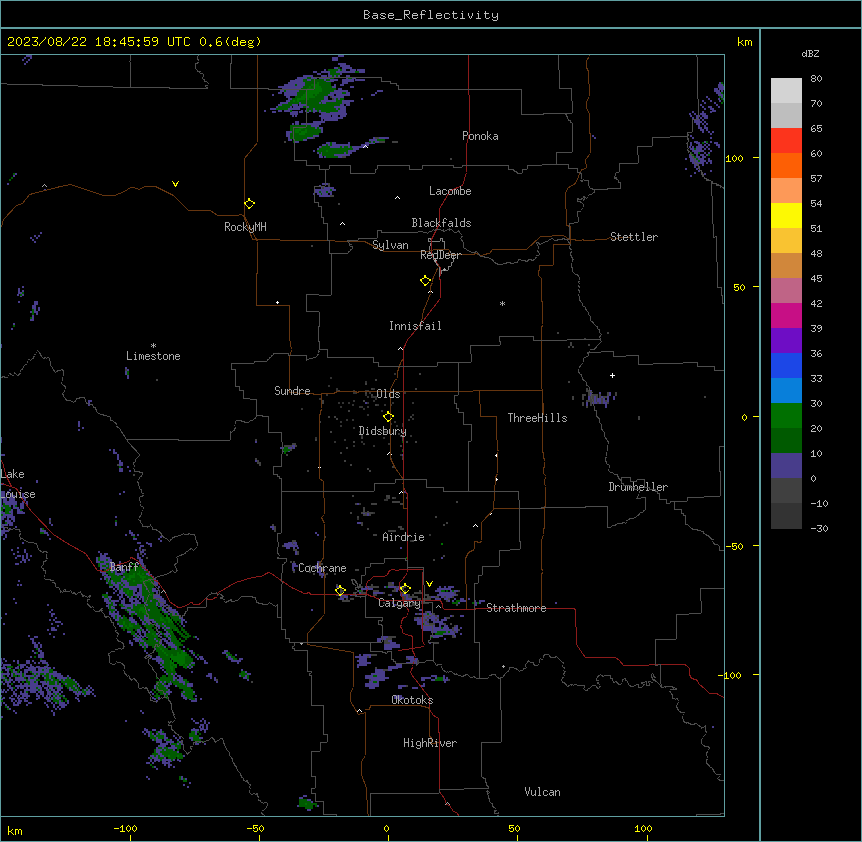The width and height of the screenshot is (862, 842).
Task: Select the Okotoks label
Action: pyautogui.click(x=412, y=700)
